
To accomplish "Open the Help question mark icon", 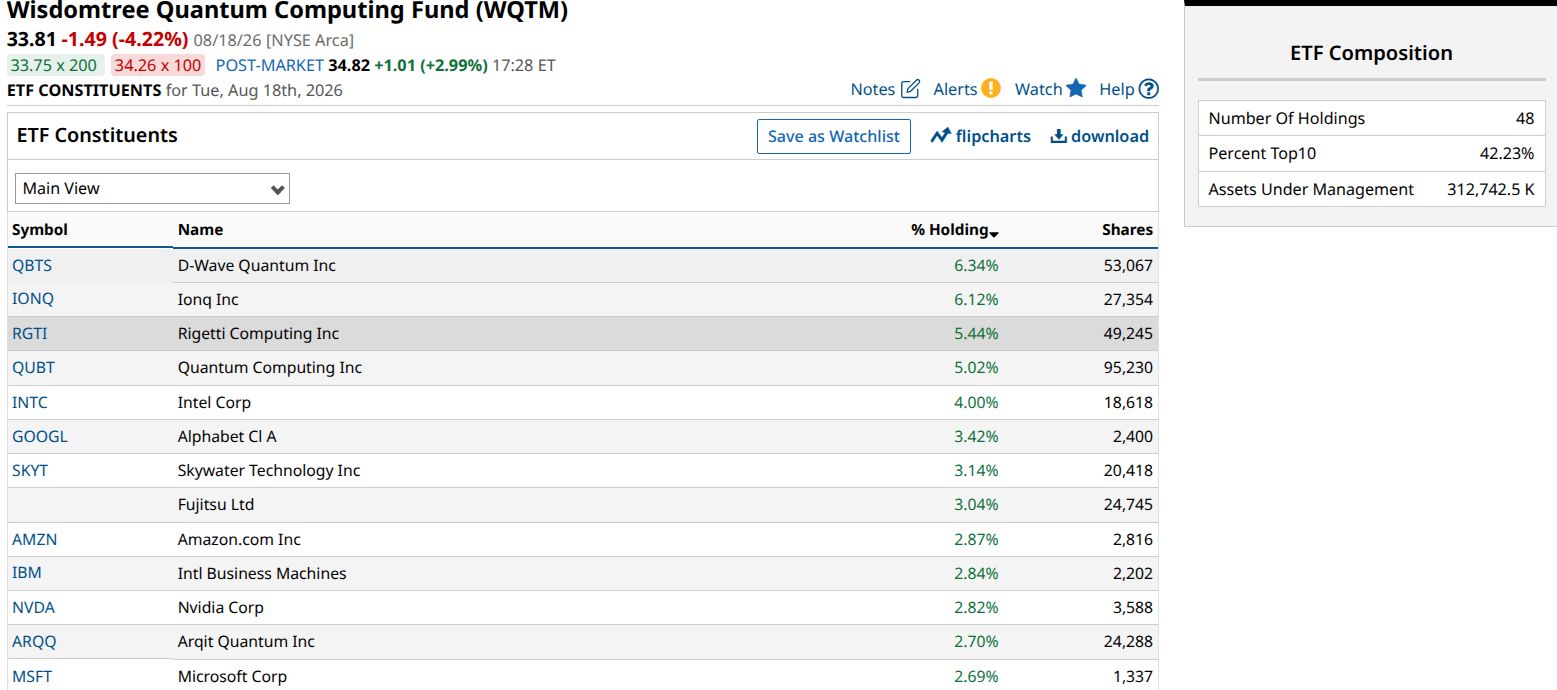I will [1149, 89].
